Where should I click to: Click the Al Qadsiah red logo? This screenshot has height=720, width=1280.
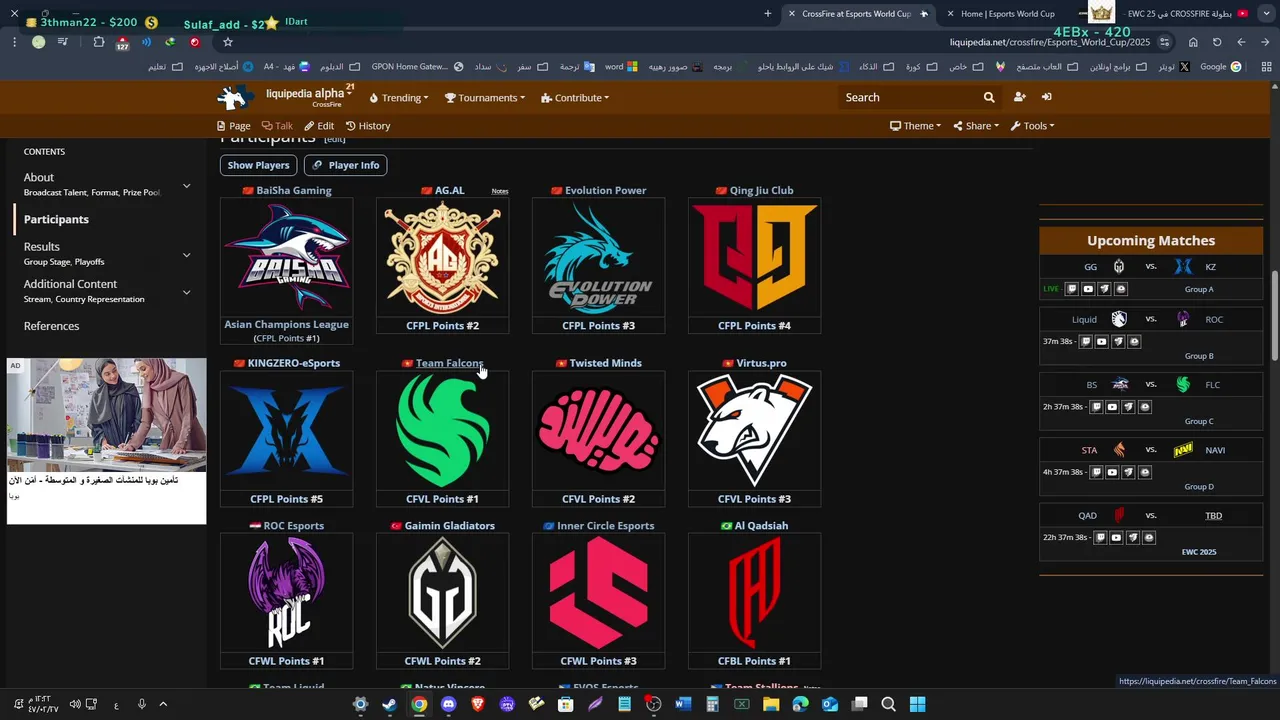click(754, 592)
